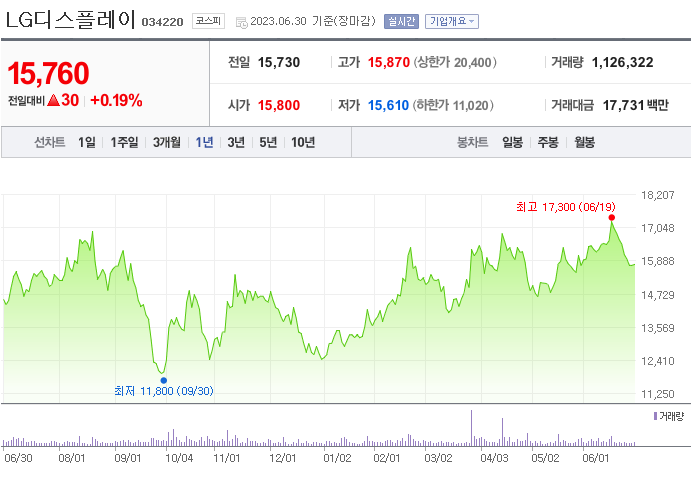
Task: Click the 최저 11,800 (09/30) label
Action: [x=163, y=391]
